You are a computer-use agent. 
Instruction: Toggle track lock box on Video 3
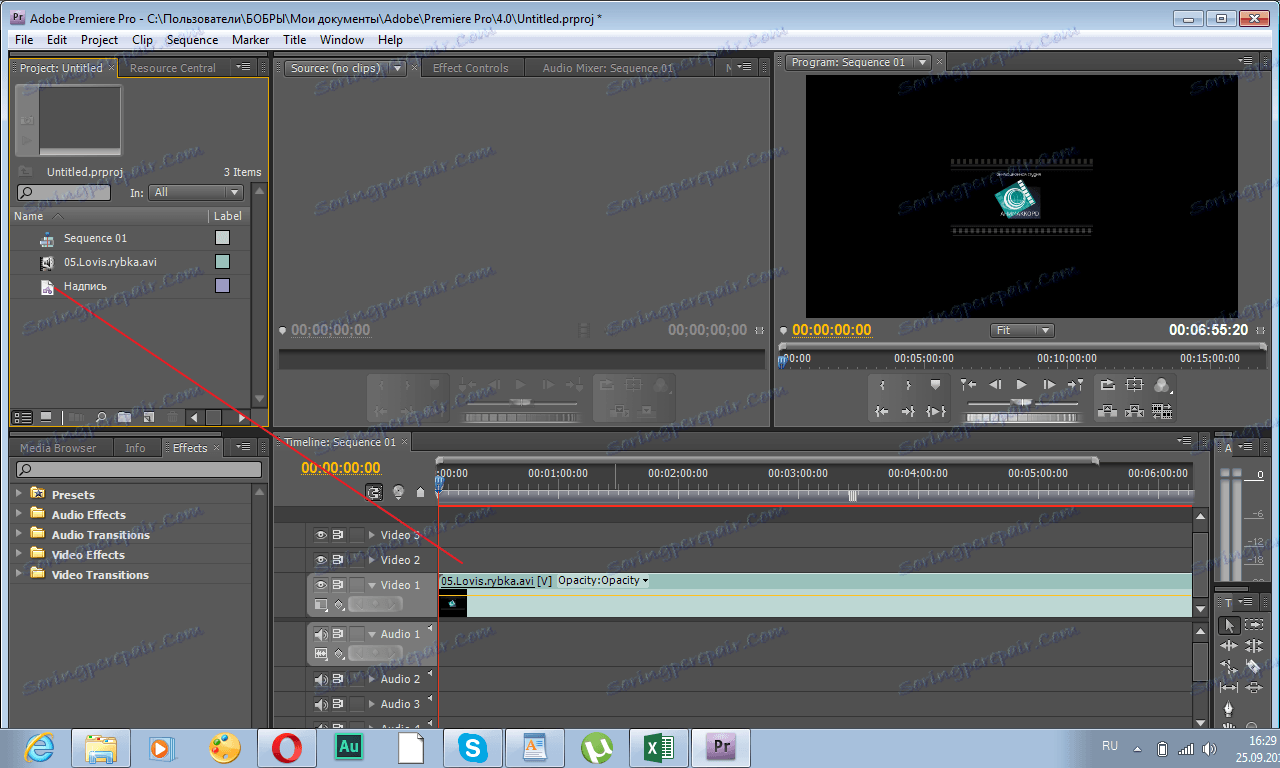(x=356, y=535)
